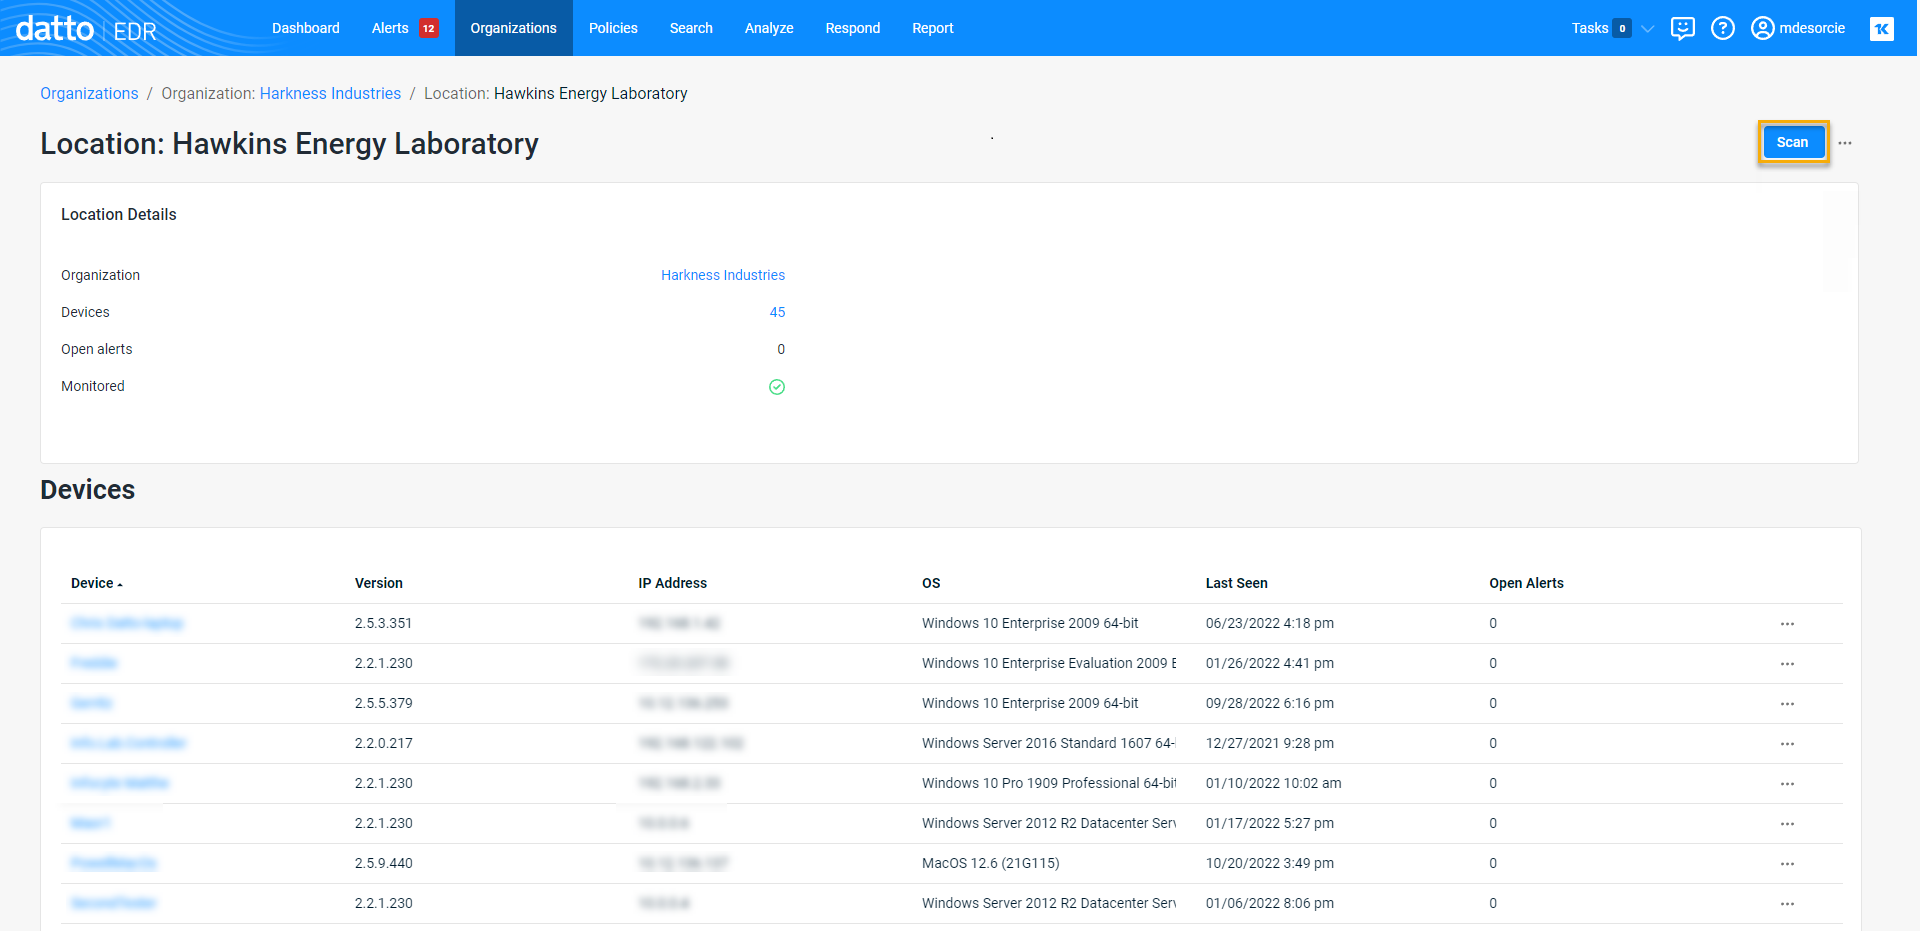
Task: Open device link in the MacOS 12.6 row
Action: tap(114, 863)
